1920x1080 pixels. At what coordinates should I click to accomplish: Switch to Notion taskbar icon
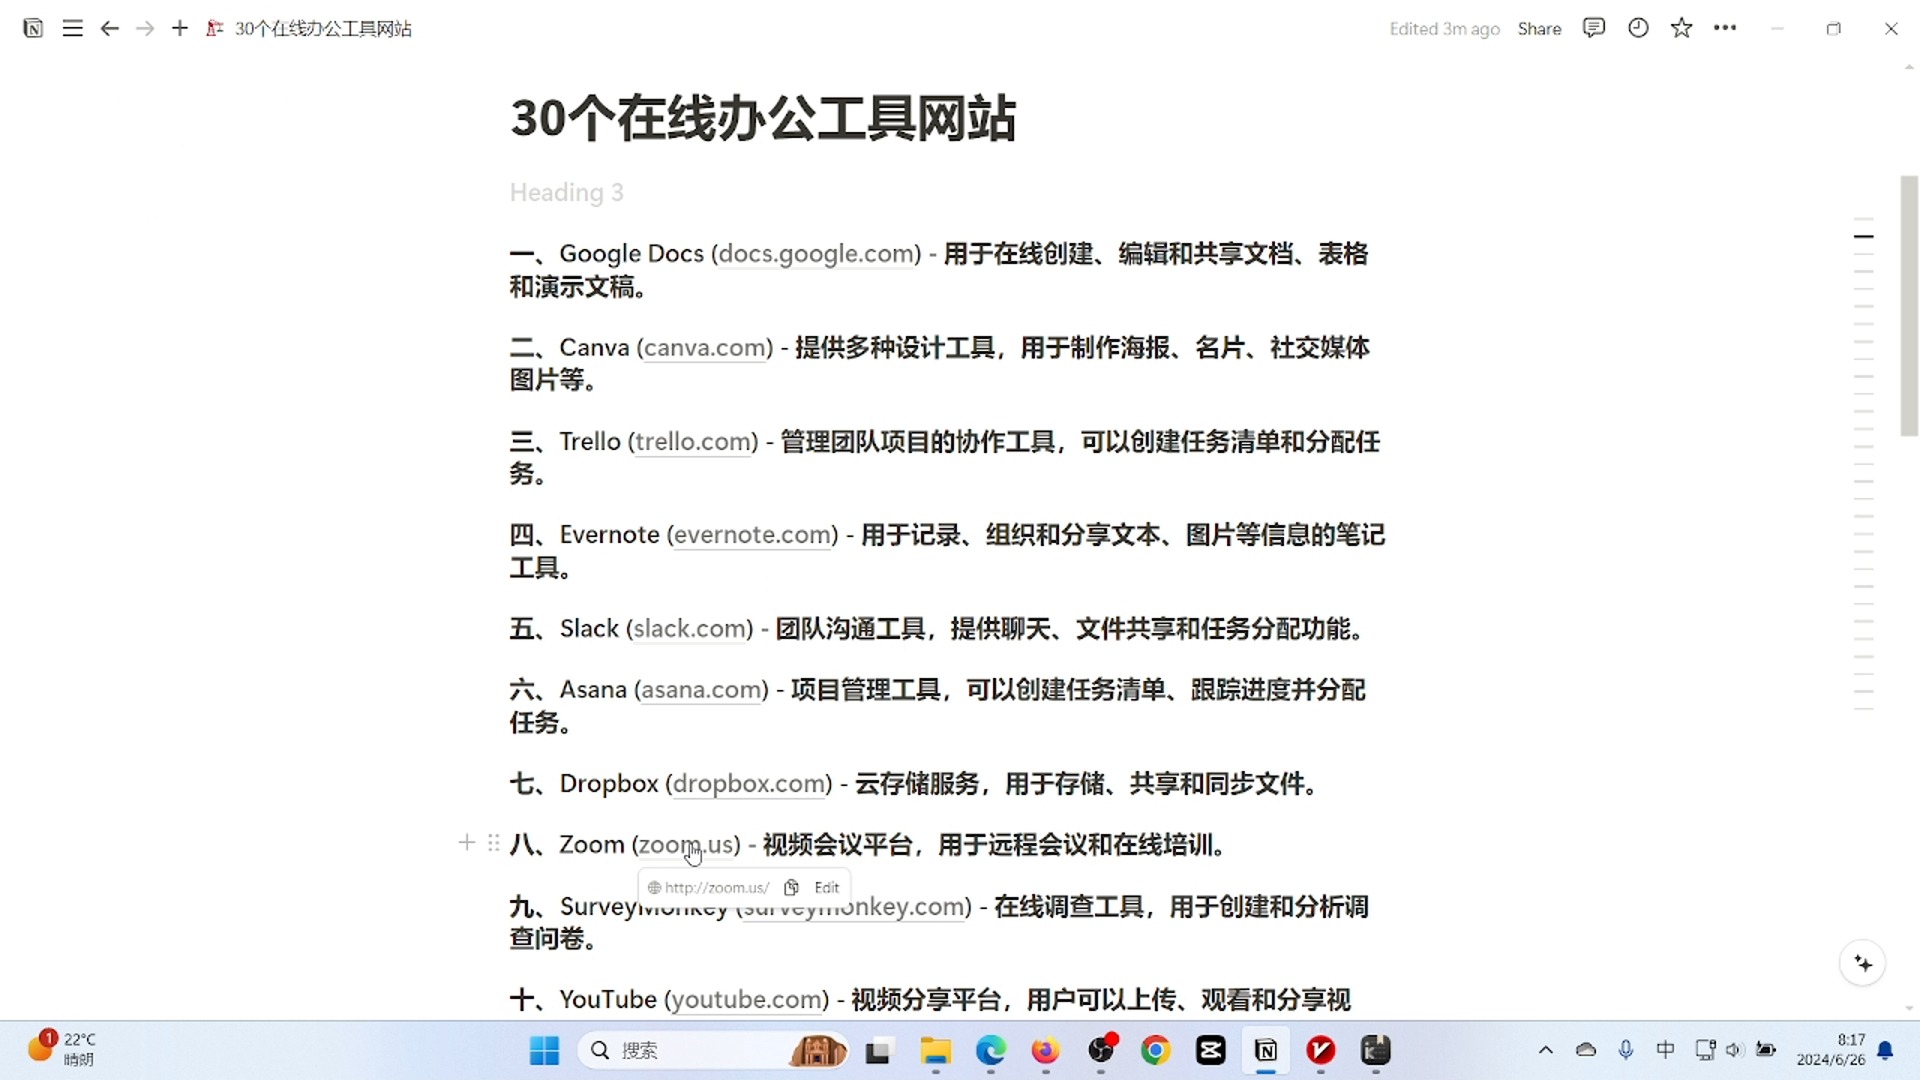(1266, 1051)
